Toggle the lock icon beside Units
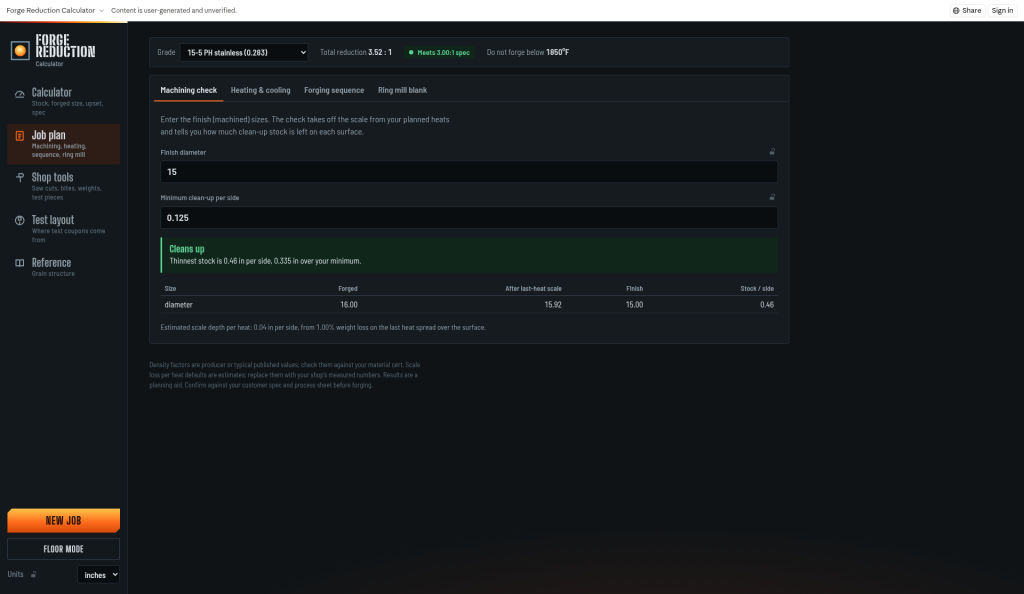Image resolution: width=1024 pixels, height=594 pixels. [33, 574]
